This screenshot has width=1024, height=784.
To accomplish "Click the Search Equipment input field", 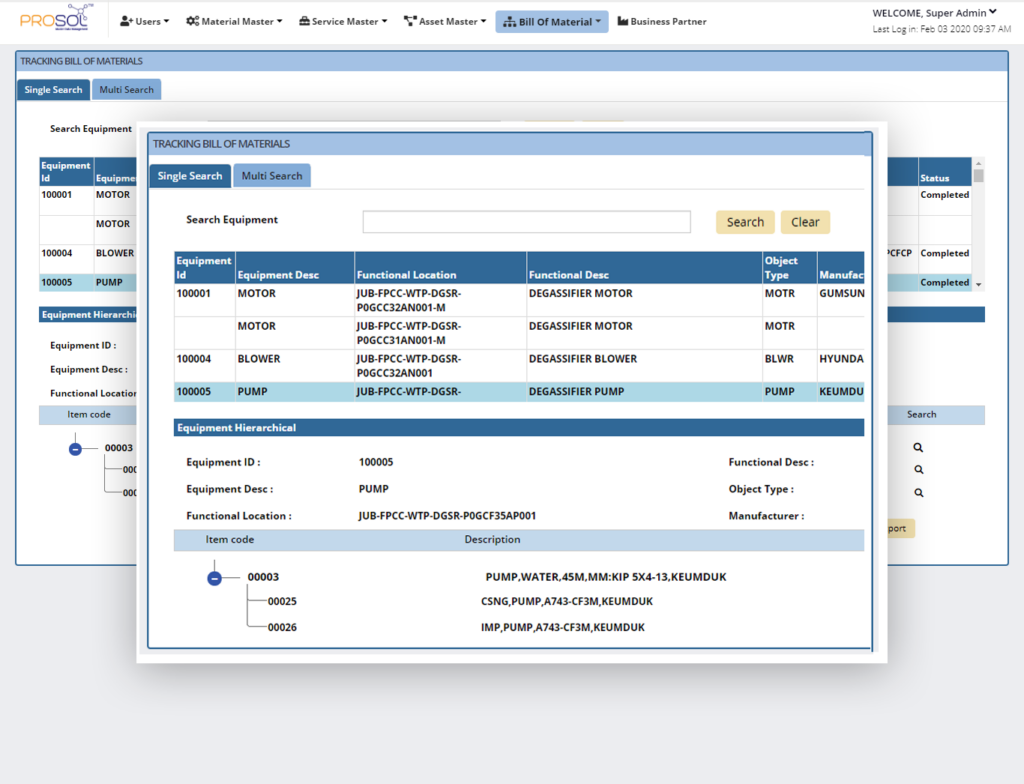I will [525, 221].
